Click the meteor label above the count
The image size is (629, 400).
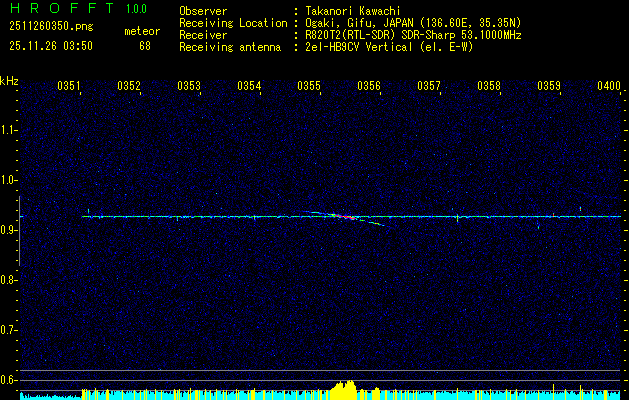[x=142, y=31]
